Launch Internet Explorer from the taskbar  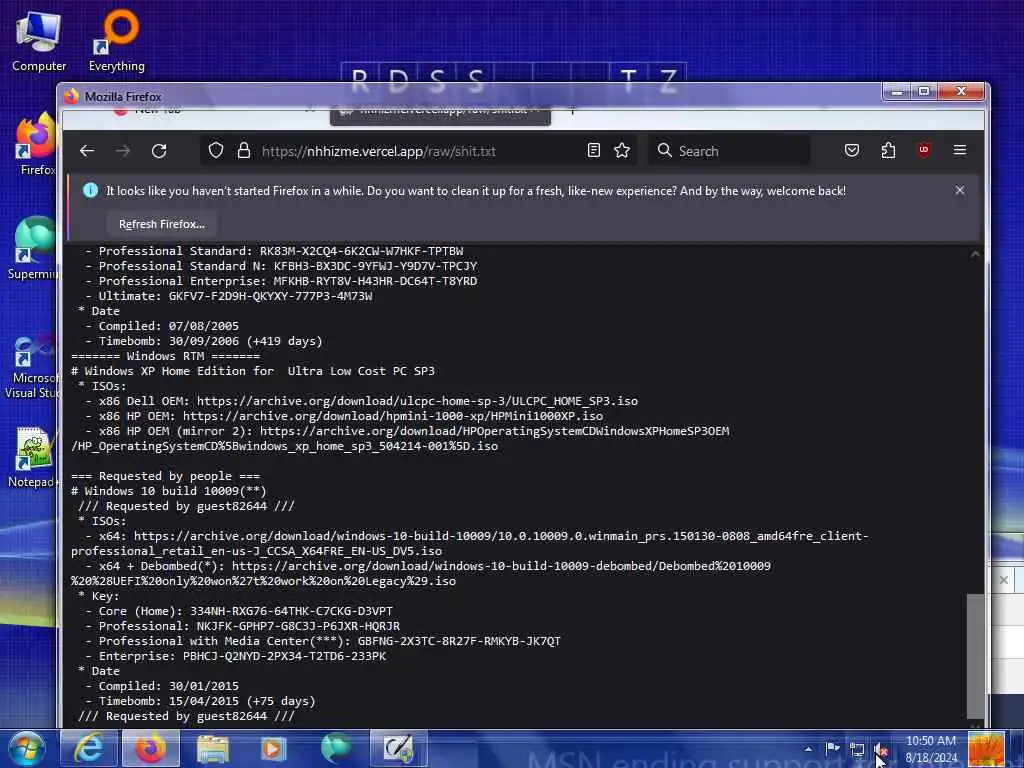pyautogui.click(x=88, y=748)
